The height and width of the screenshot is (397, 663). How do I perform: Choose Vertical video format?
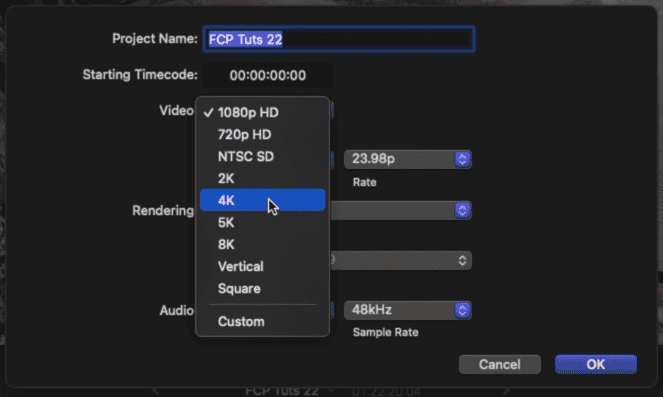(262, 266)
